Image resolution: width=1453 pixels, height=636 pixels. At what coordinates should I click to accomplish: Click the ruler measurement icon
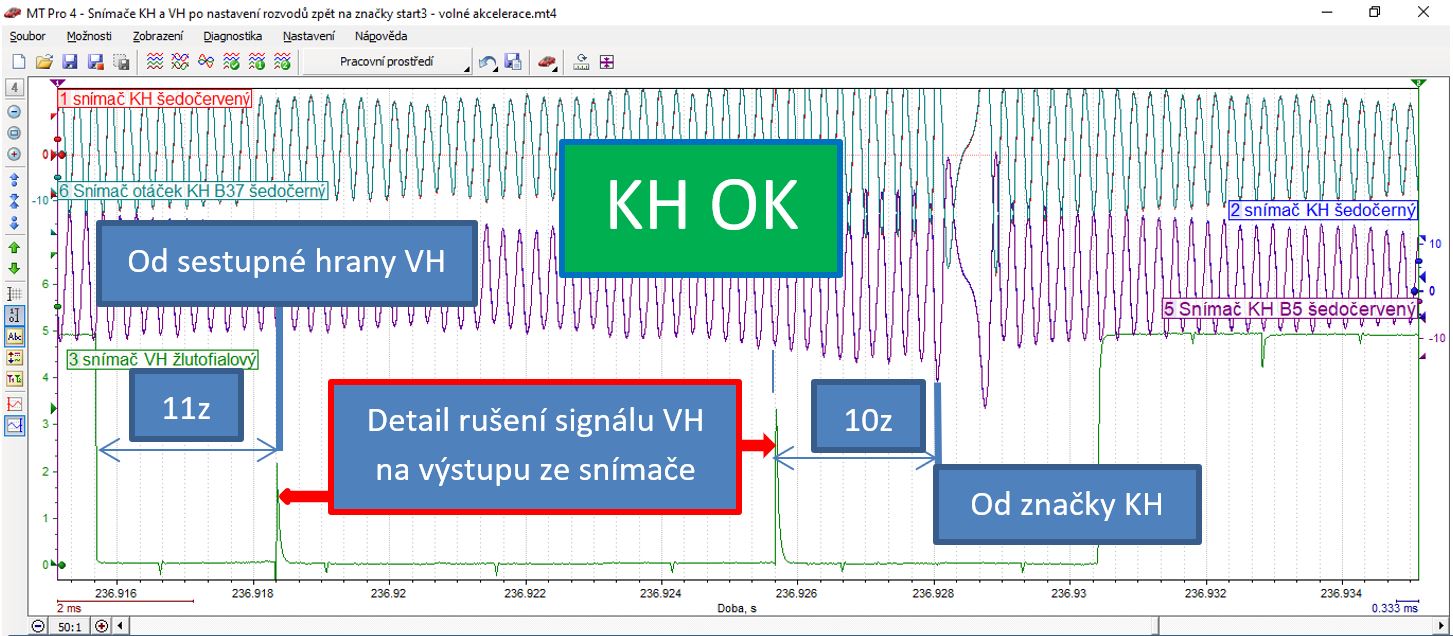[580, 62]
